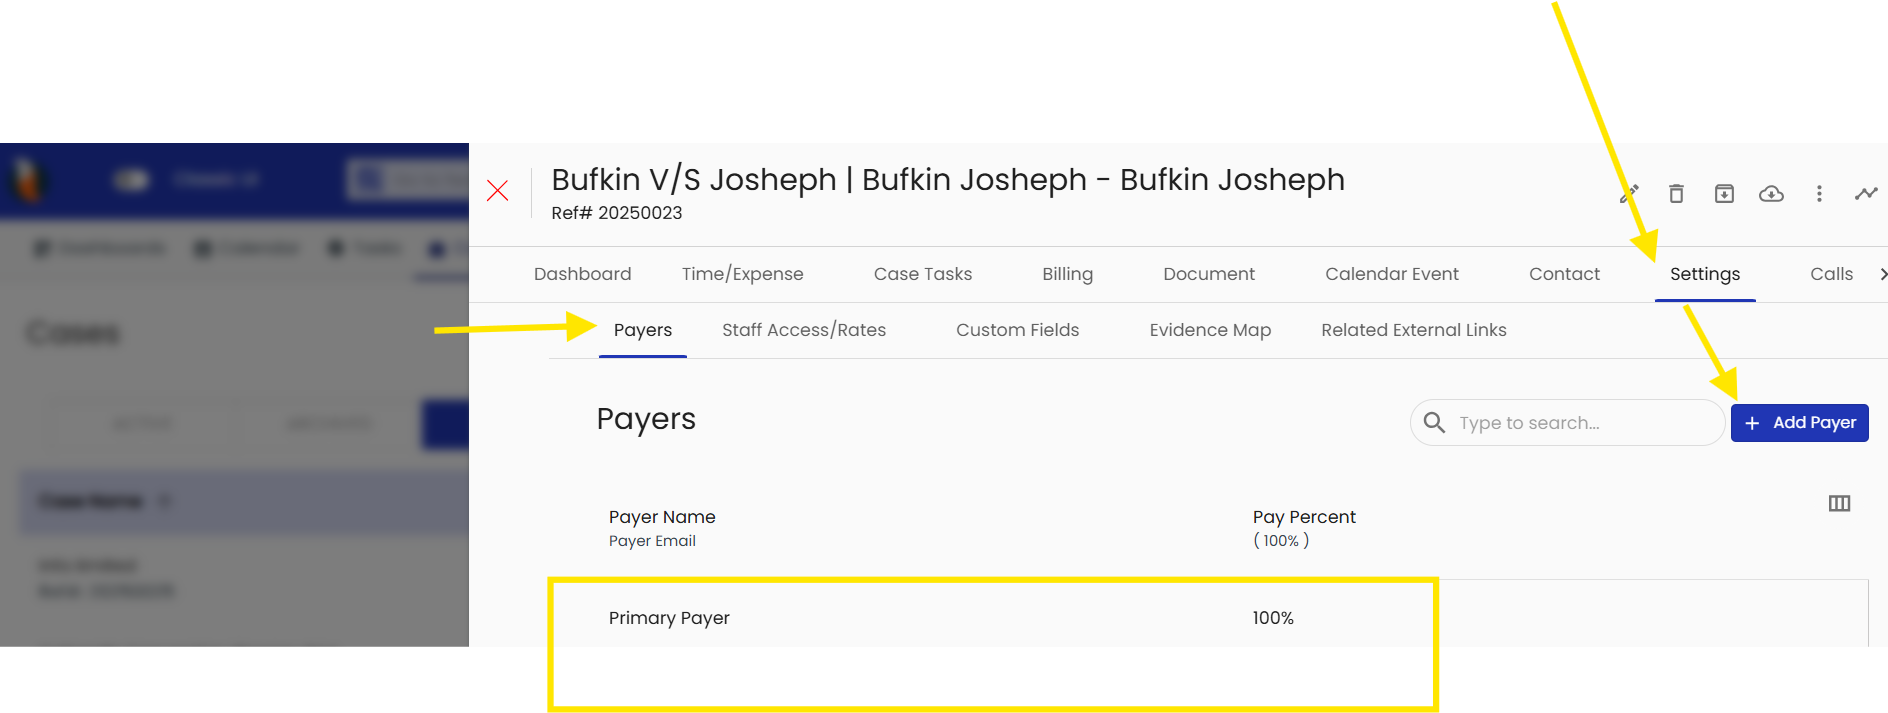This screenshot has width=1888, height=713.
Task: Open Related External Links sub-tab
Action: click(1413, 330)
